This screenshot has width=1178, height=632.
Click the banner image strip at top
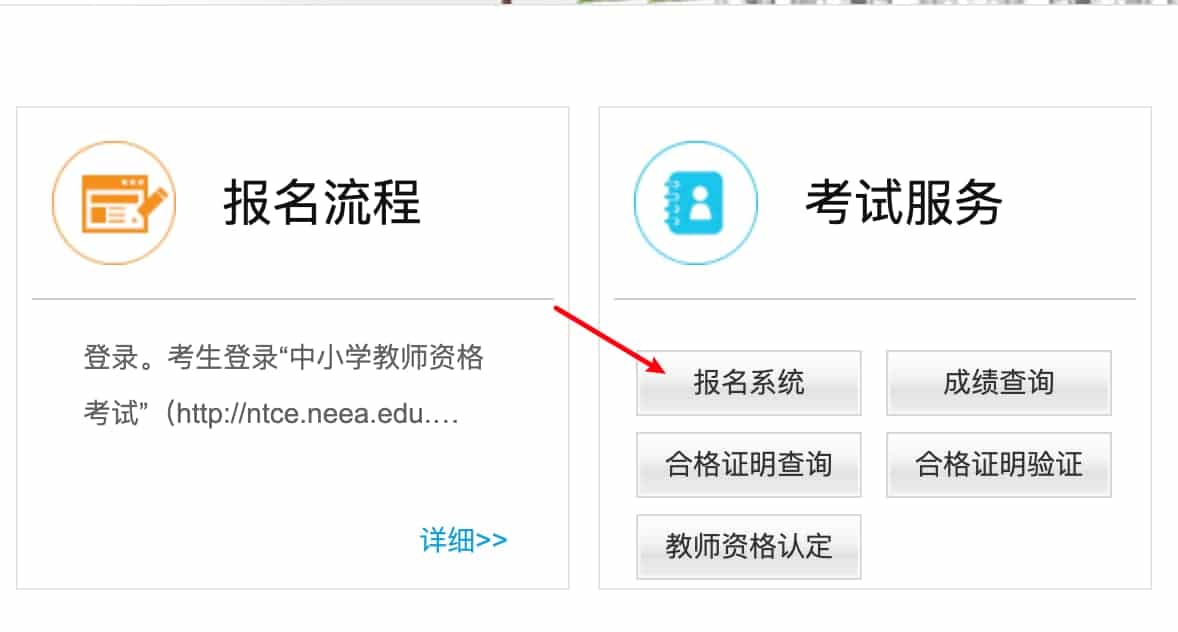click(x=826, y=2)
